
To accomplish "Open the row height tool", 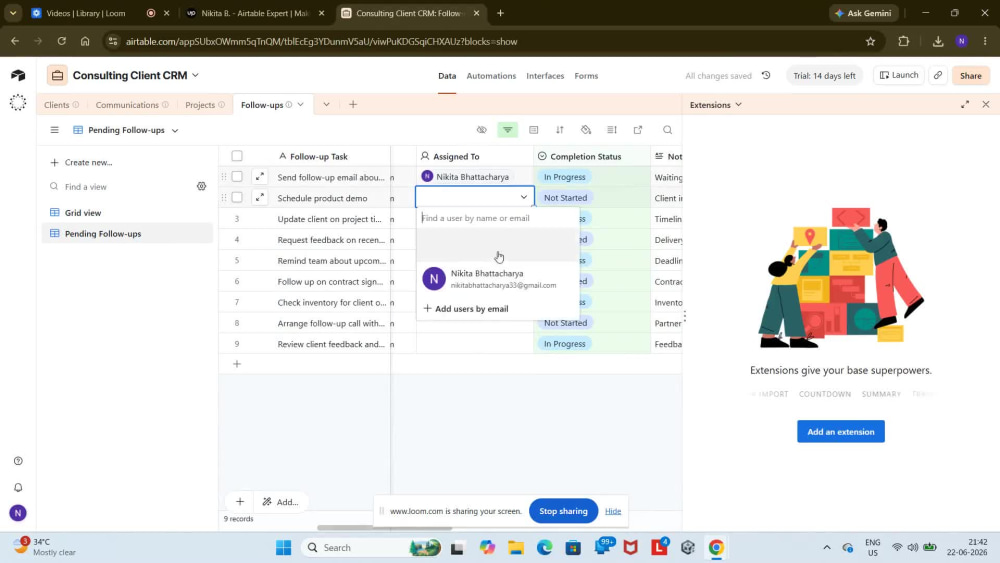I will [612, 130].
